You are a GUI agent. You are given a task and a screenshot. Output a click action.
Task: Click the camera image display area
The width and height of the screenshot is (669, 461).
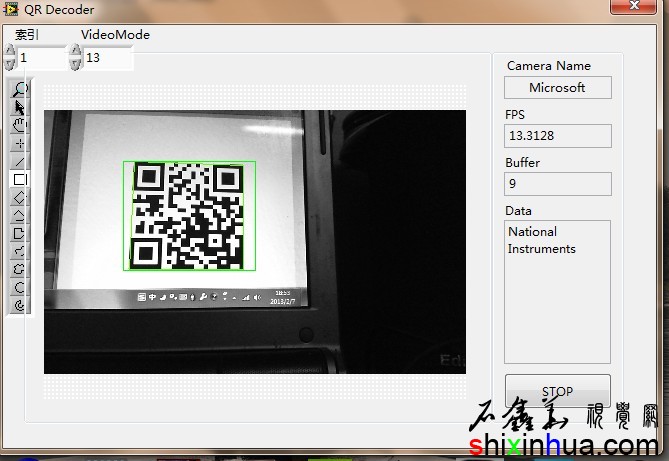coord(255,242)
